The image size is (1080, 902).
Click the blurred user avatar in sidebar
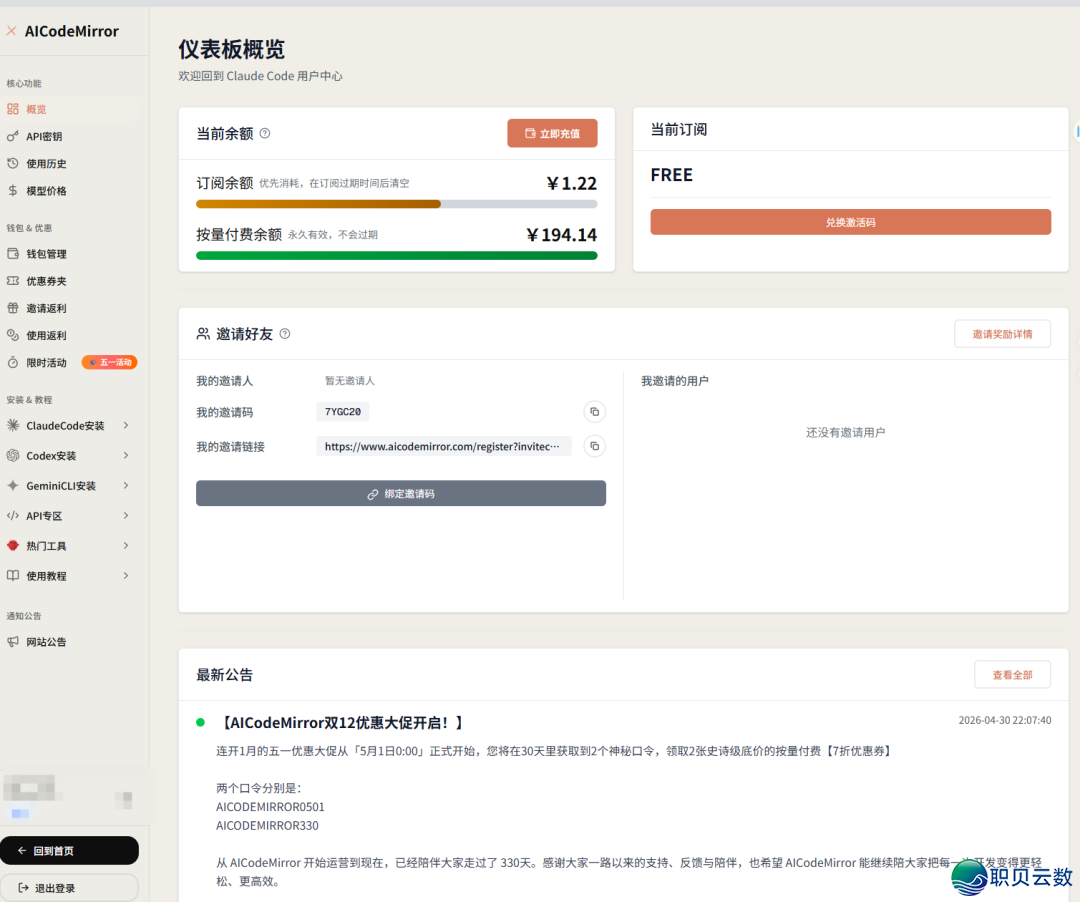tap(30, 788)
